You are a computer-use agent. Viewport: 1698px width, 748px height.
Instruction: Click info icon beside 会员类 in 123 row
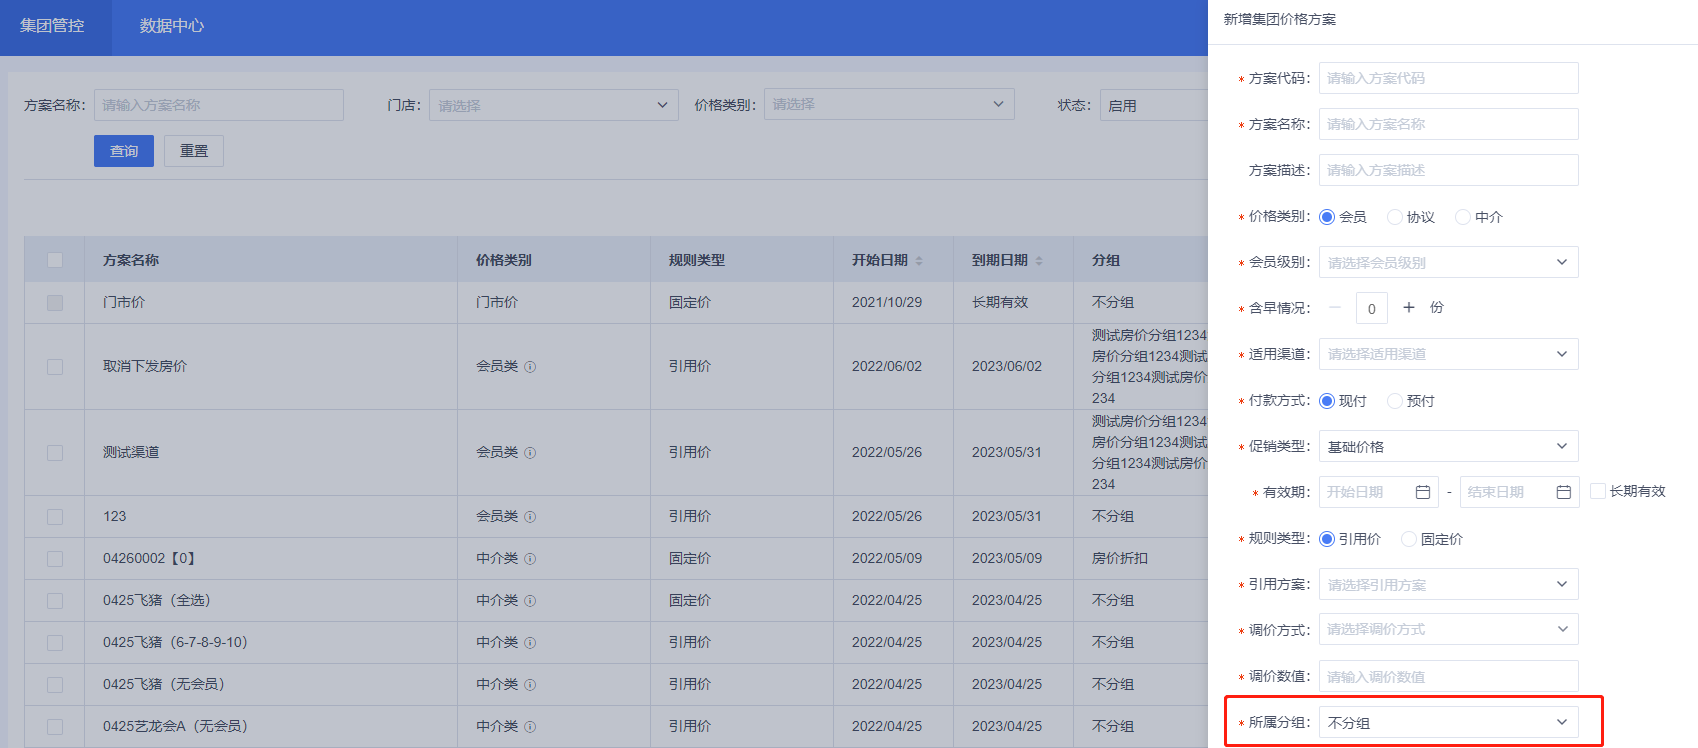[530, 517]
